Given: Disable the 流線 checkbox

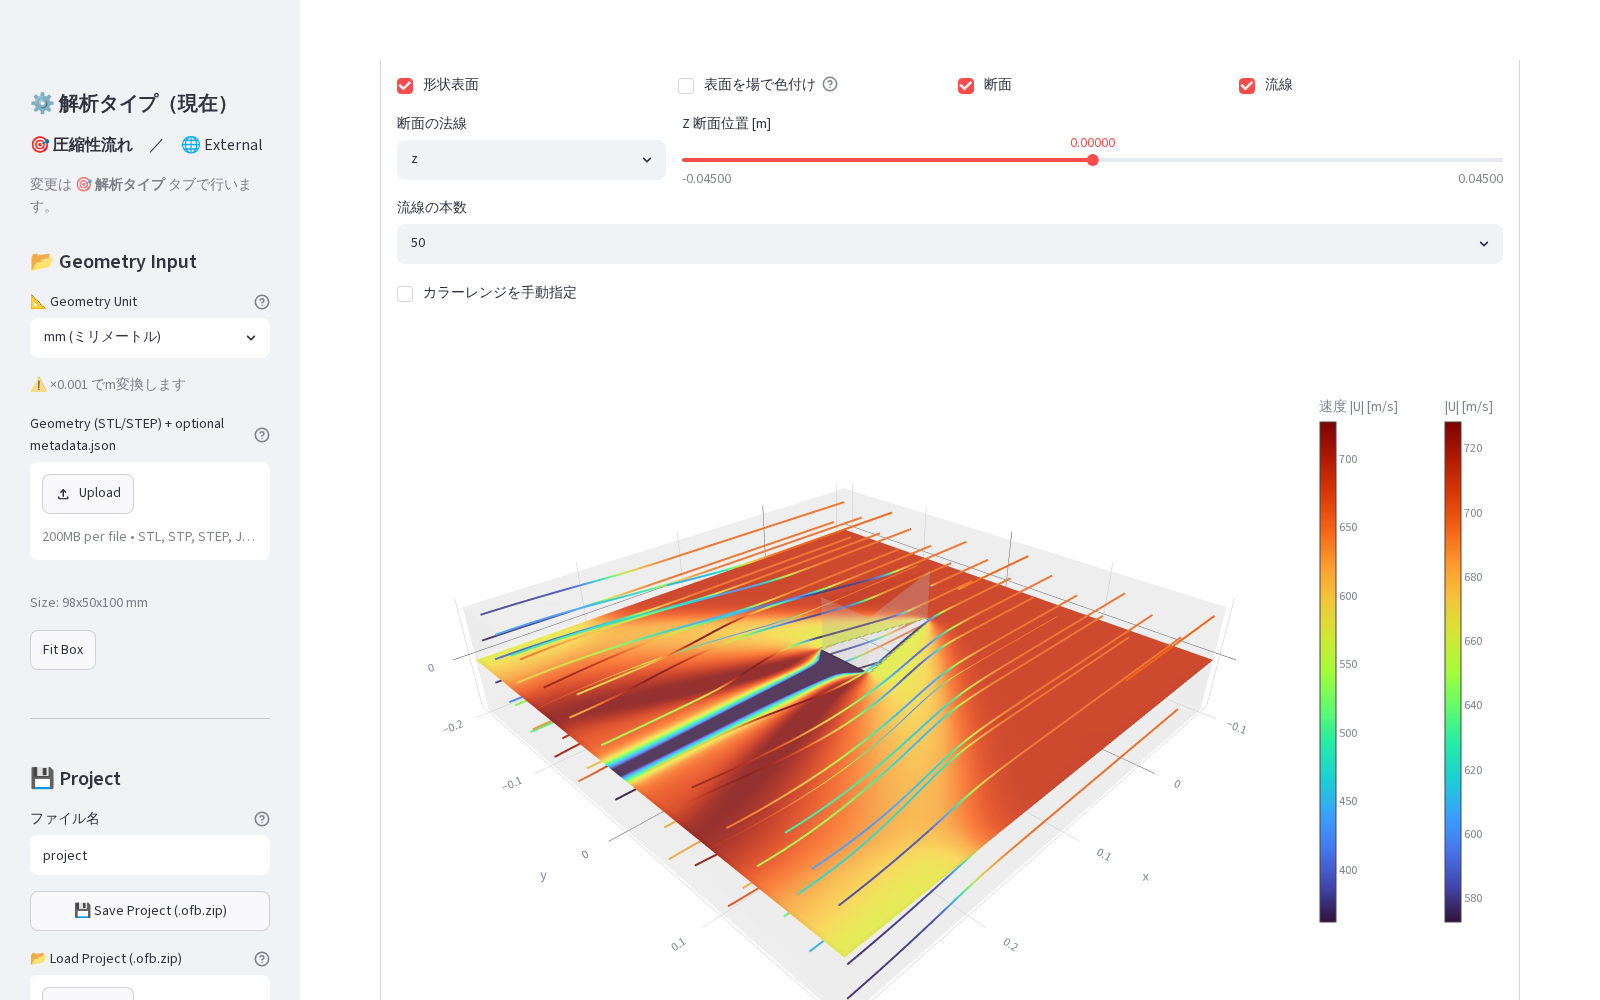Looking at the screenshot, I should click(x=1247, y=86).
